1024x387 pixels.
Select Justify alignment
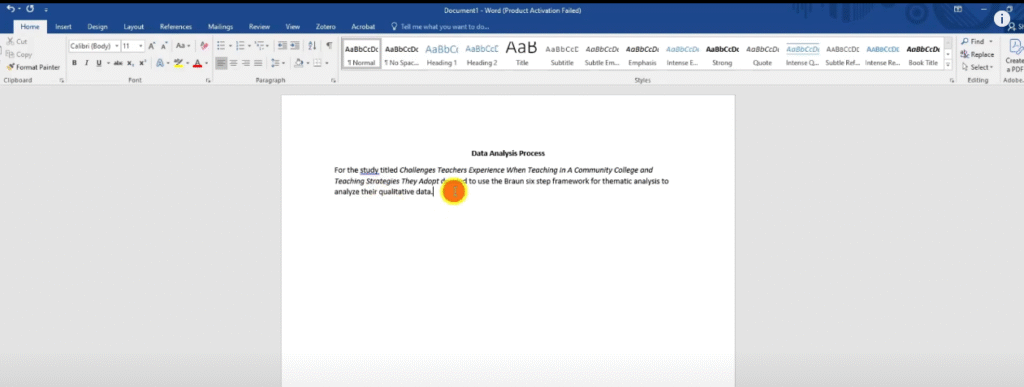point(258,63)
